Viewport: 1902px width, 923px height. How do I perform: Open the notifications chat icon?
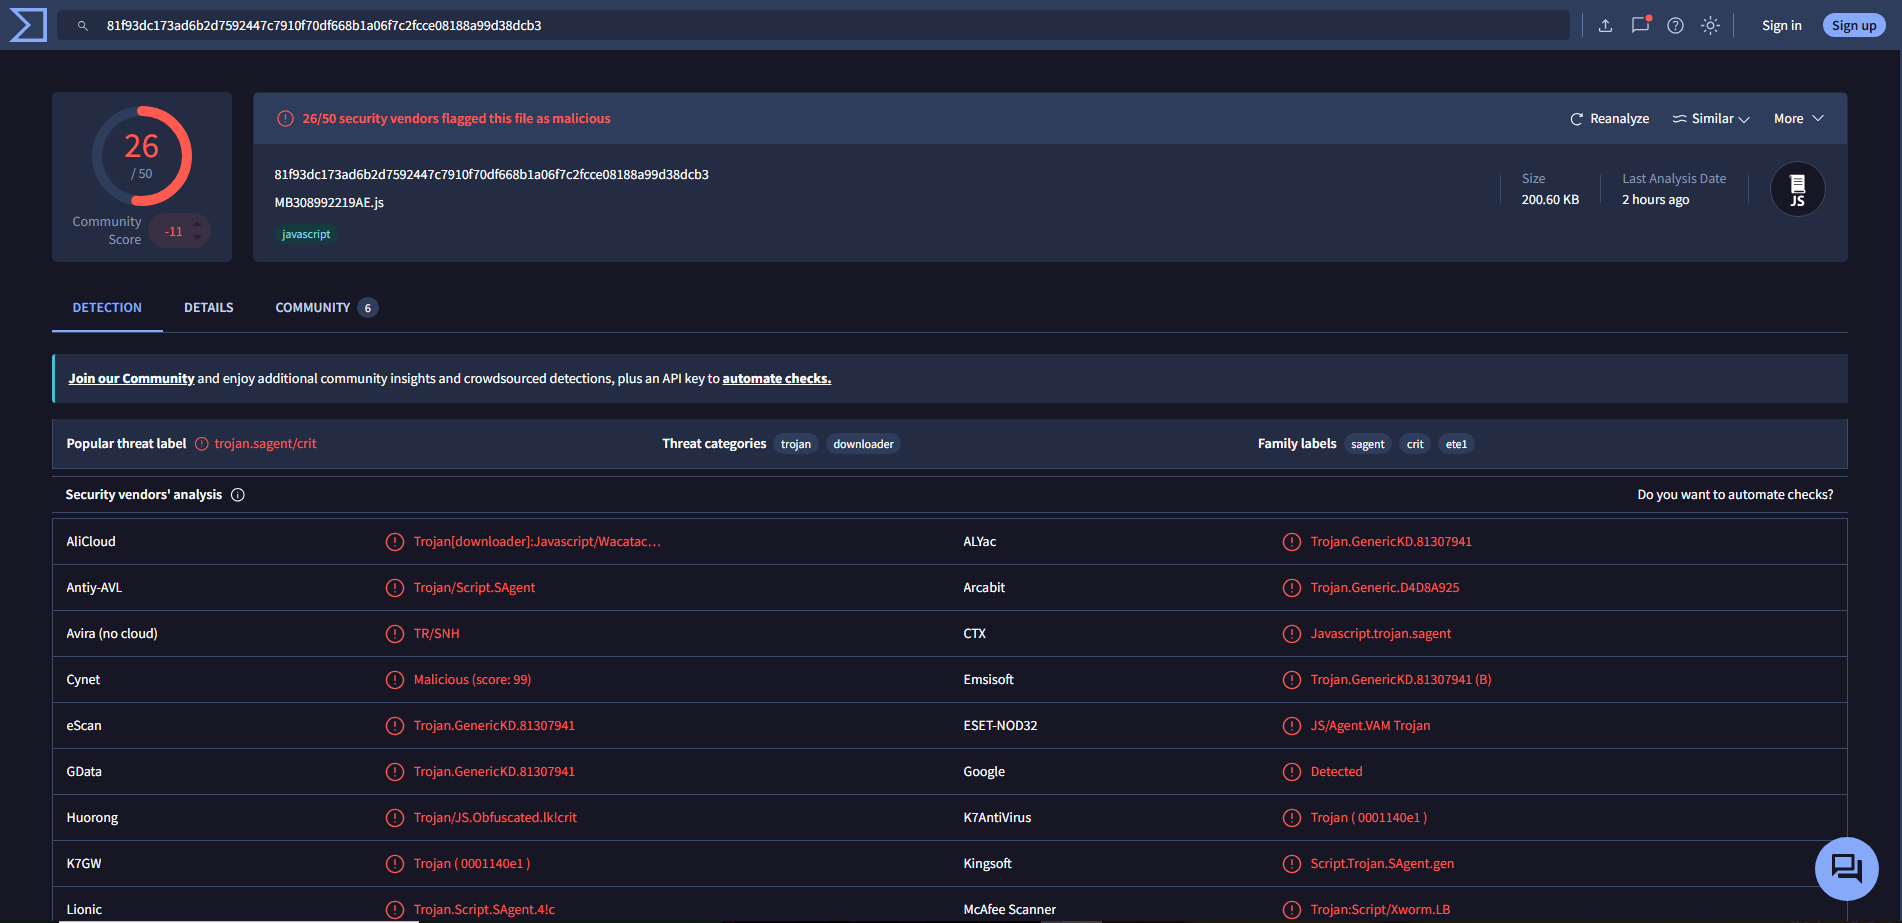[x=1640, y=25]
